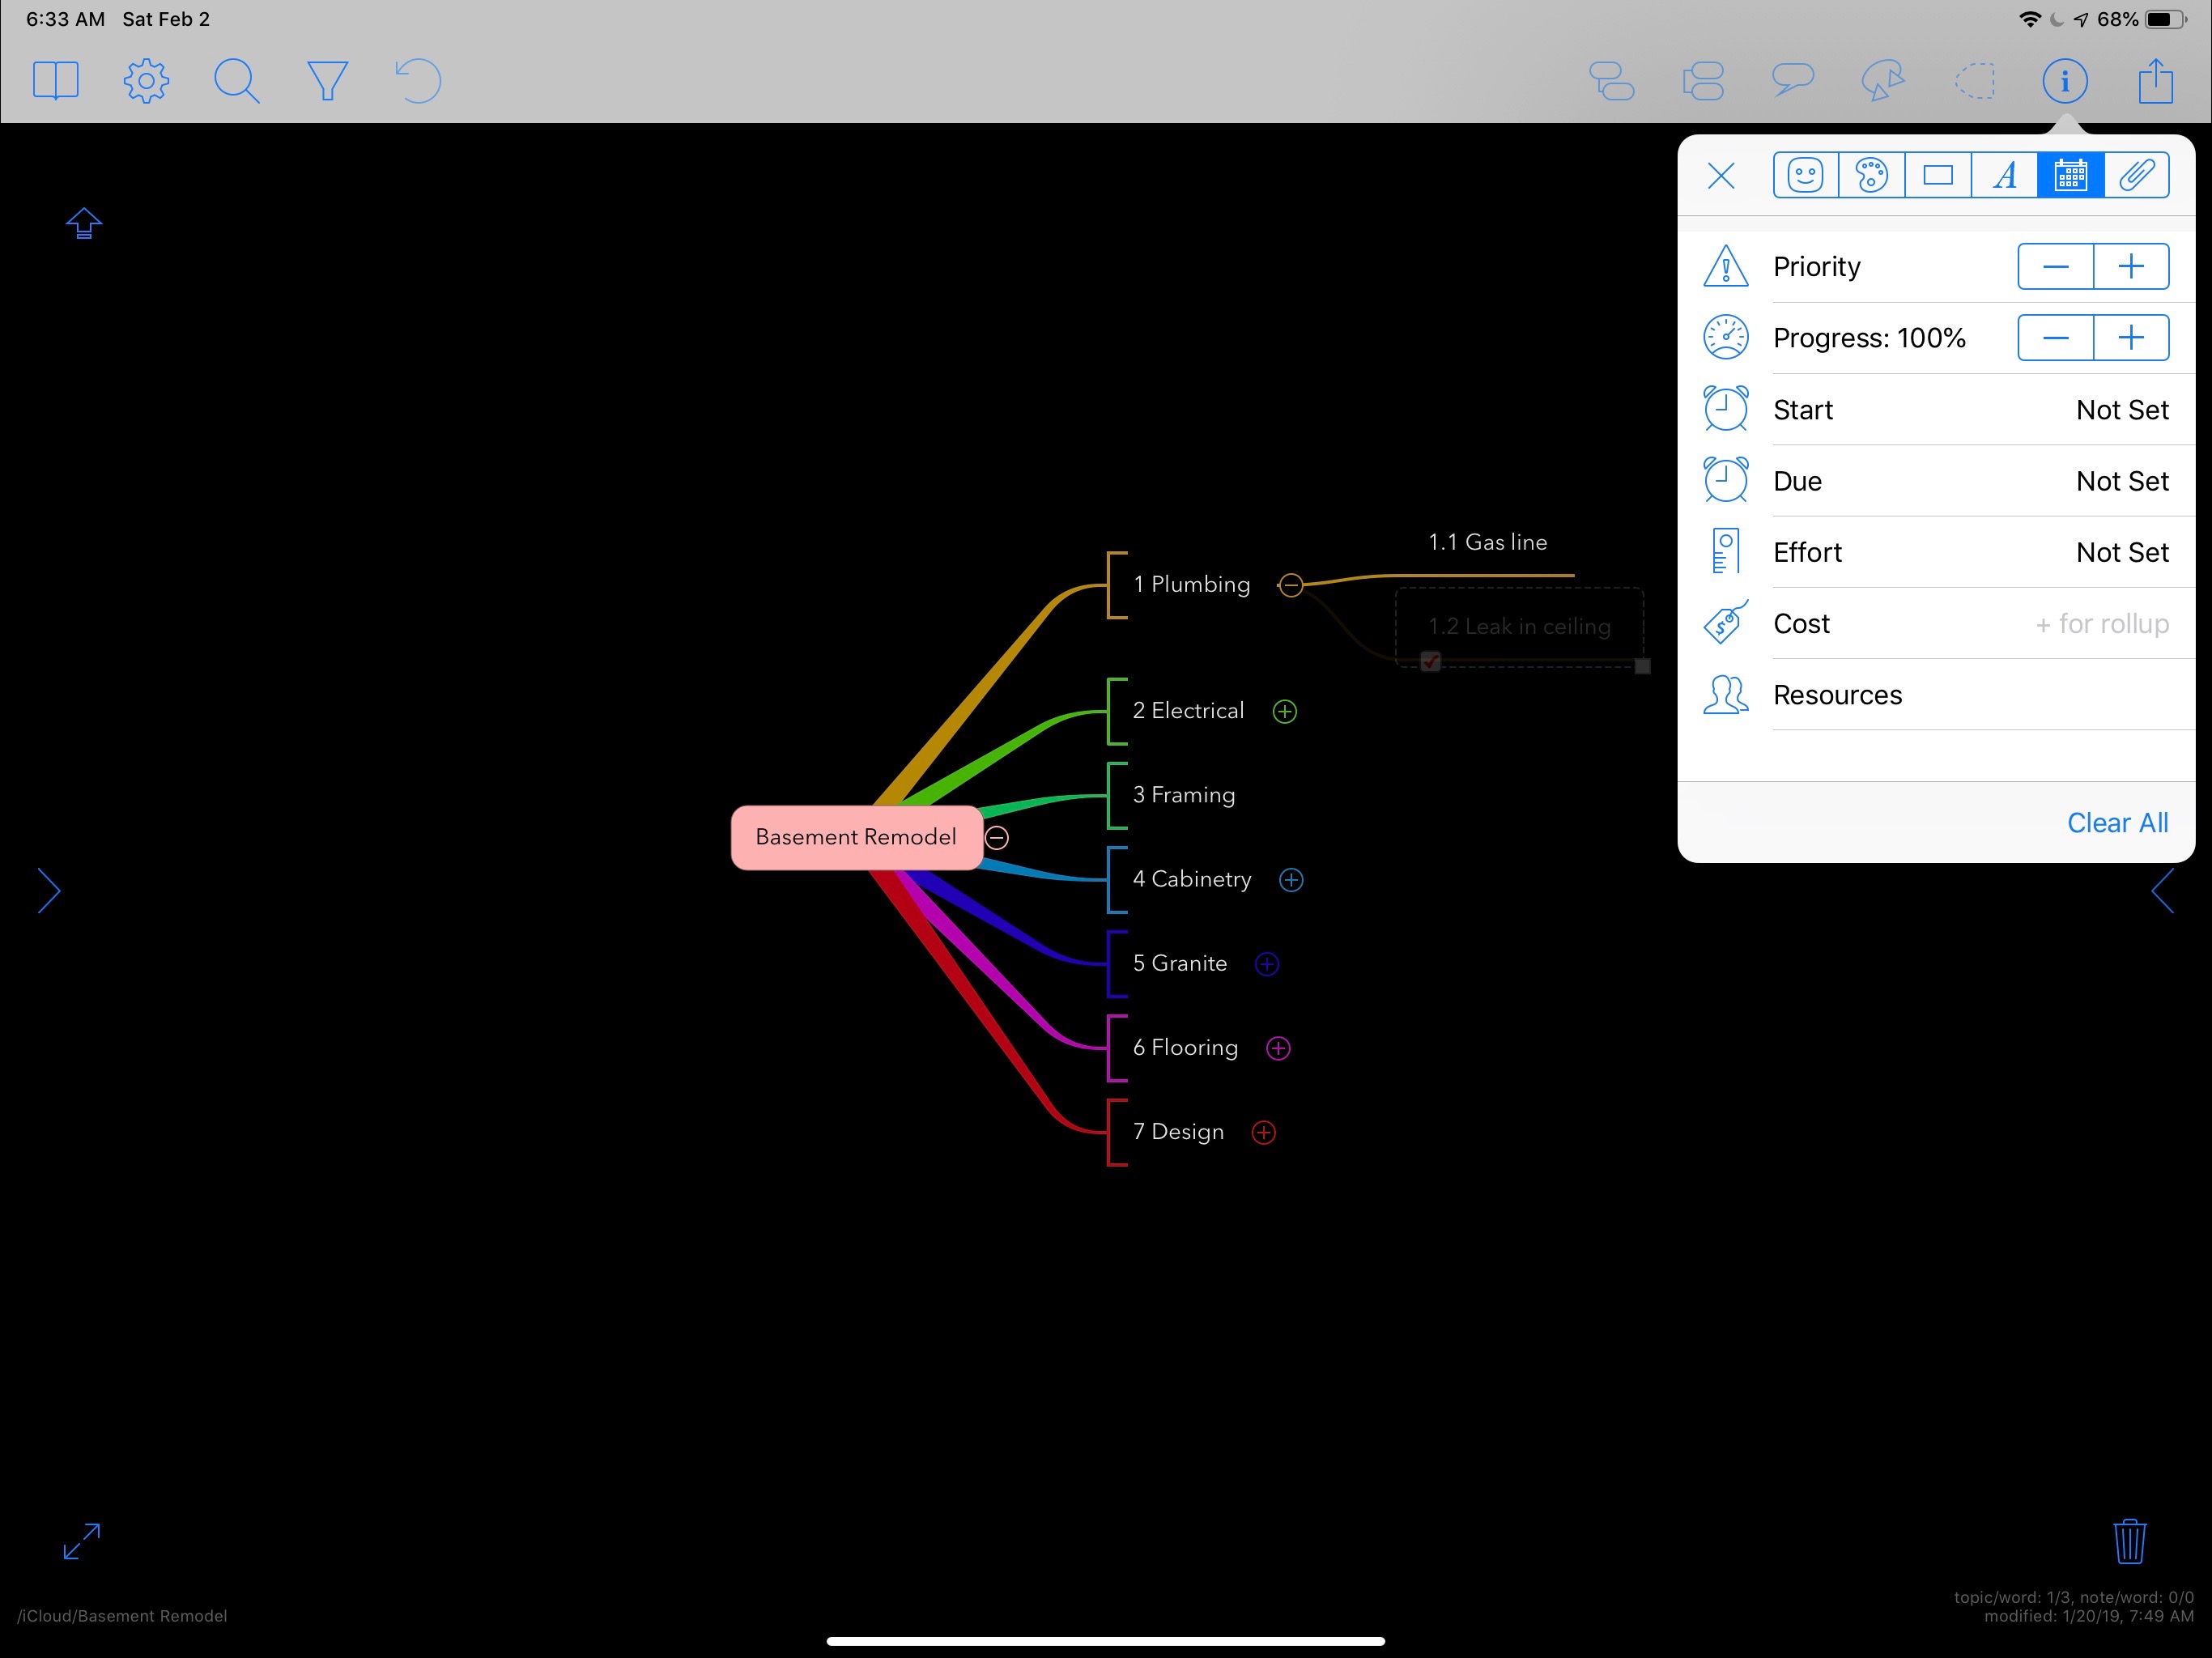This screenshot has width=2212, height=1658.
Task: Select the 5 Granite topic
Action: [x=1180, y=963]
